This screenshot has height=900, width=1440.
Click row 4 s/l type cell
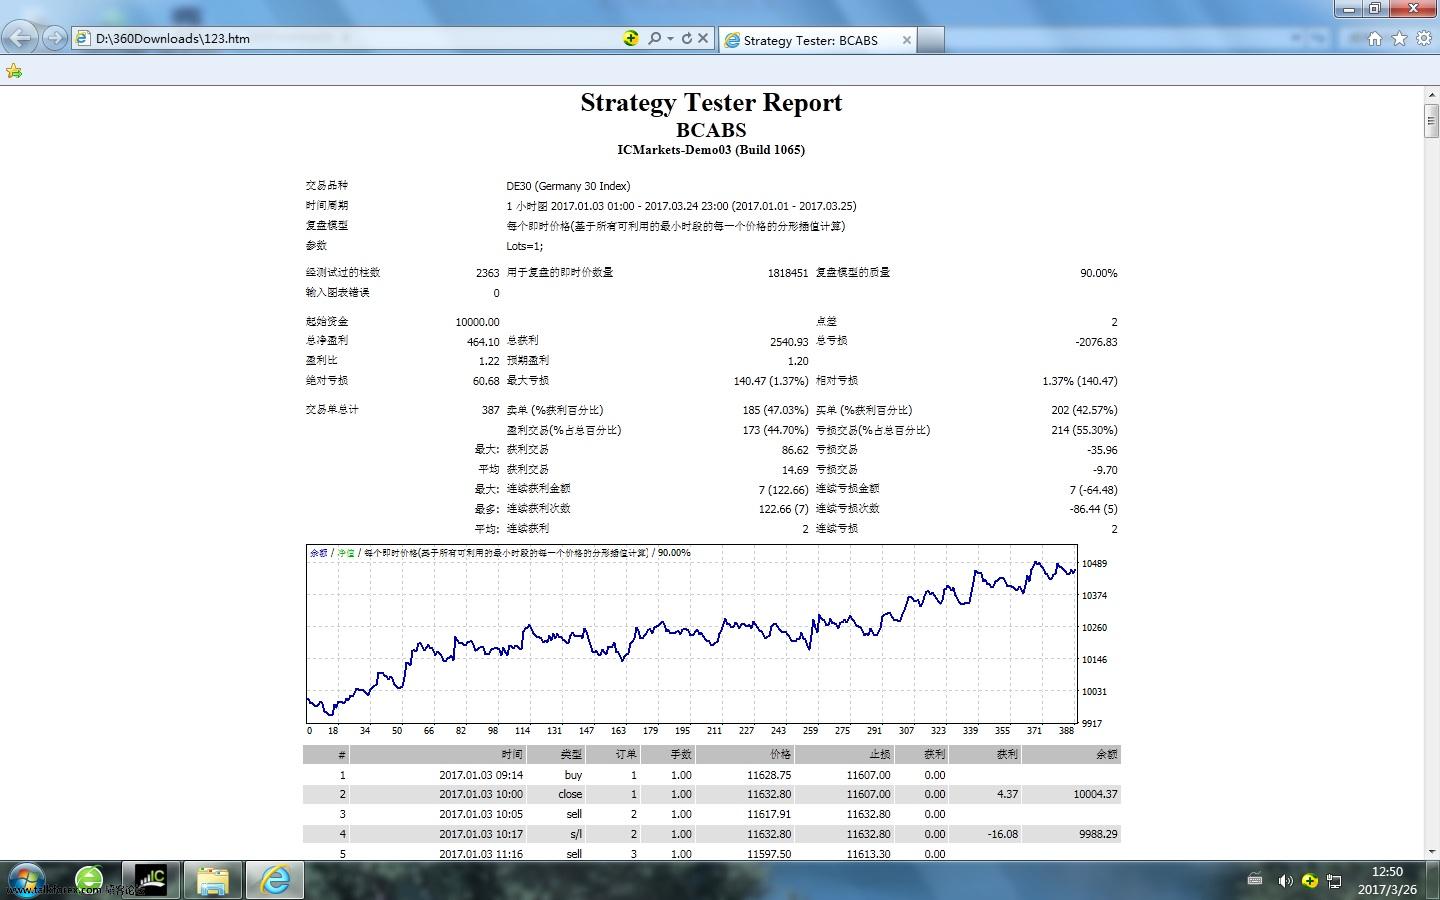pos(576,834)
